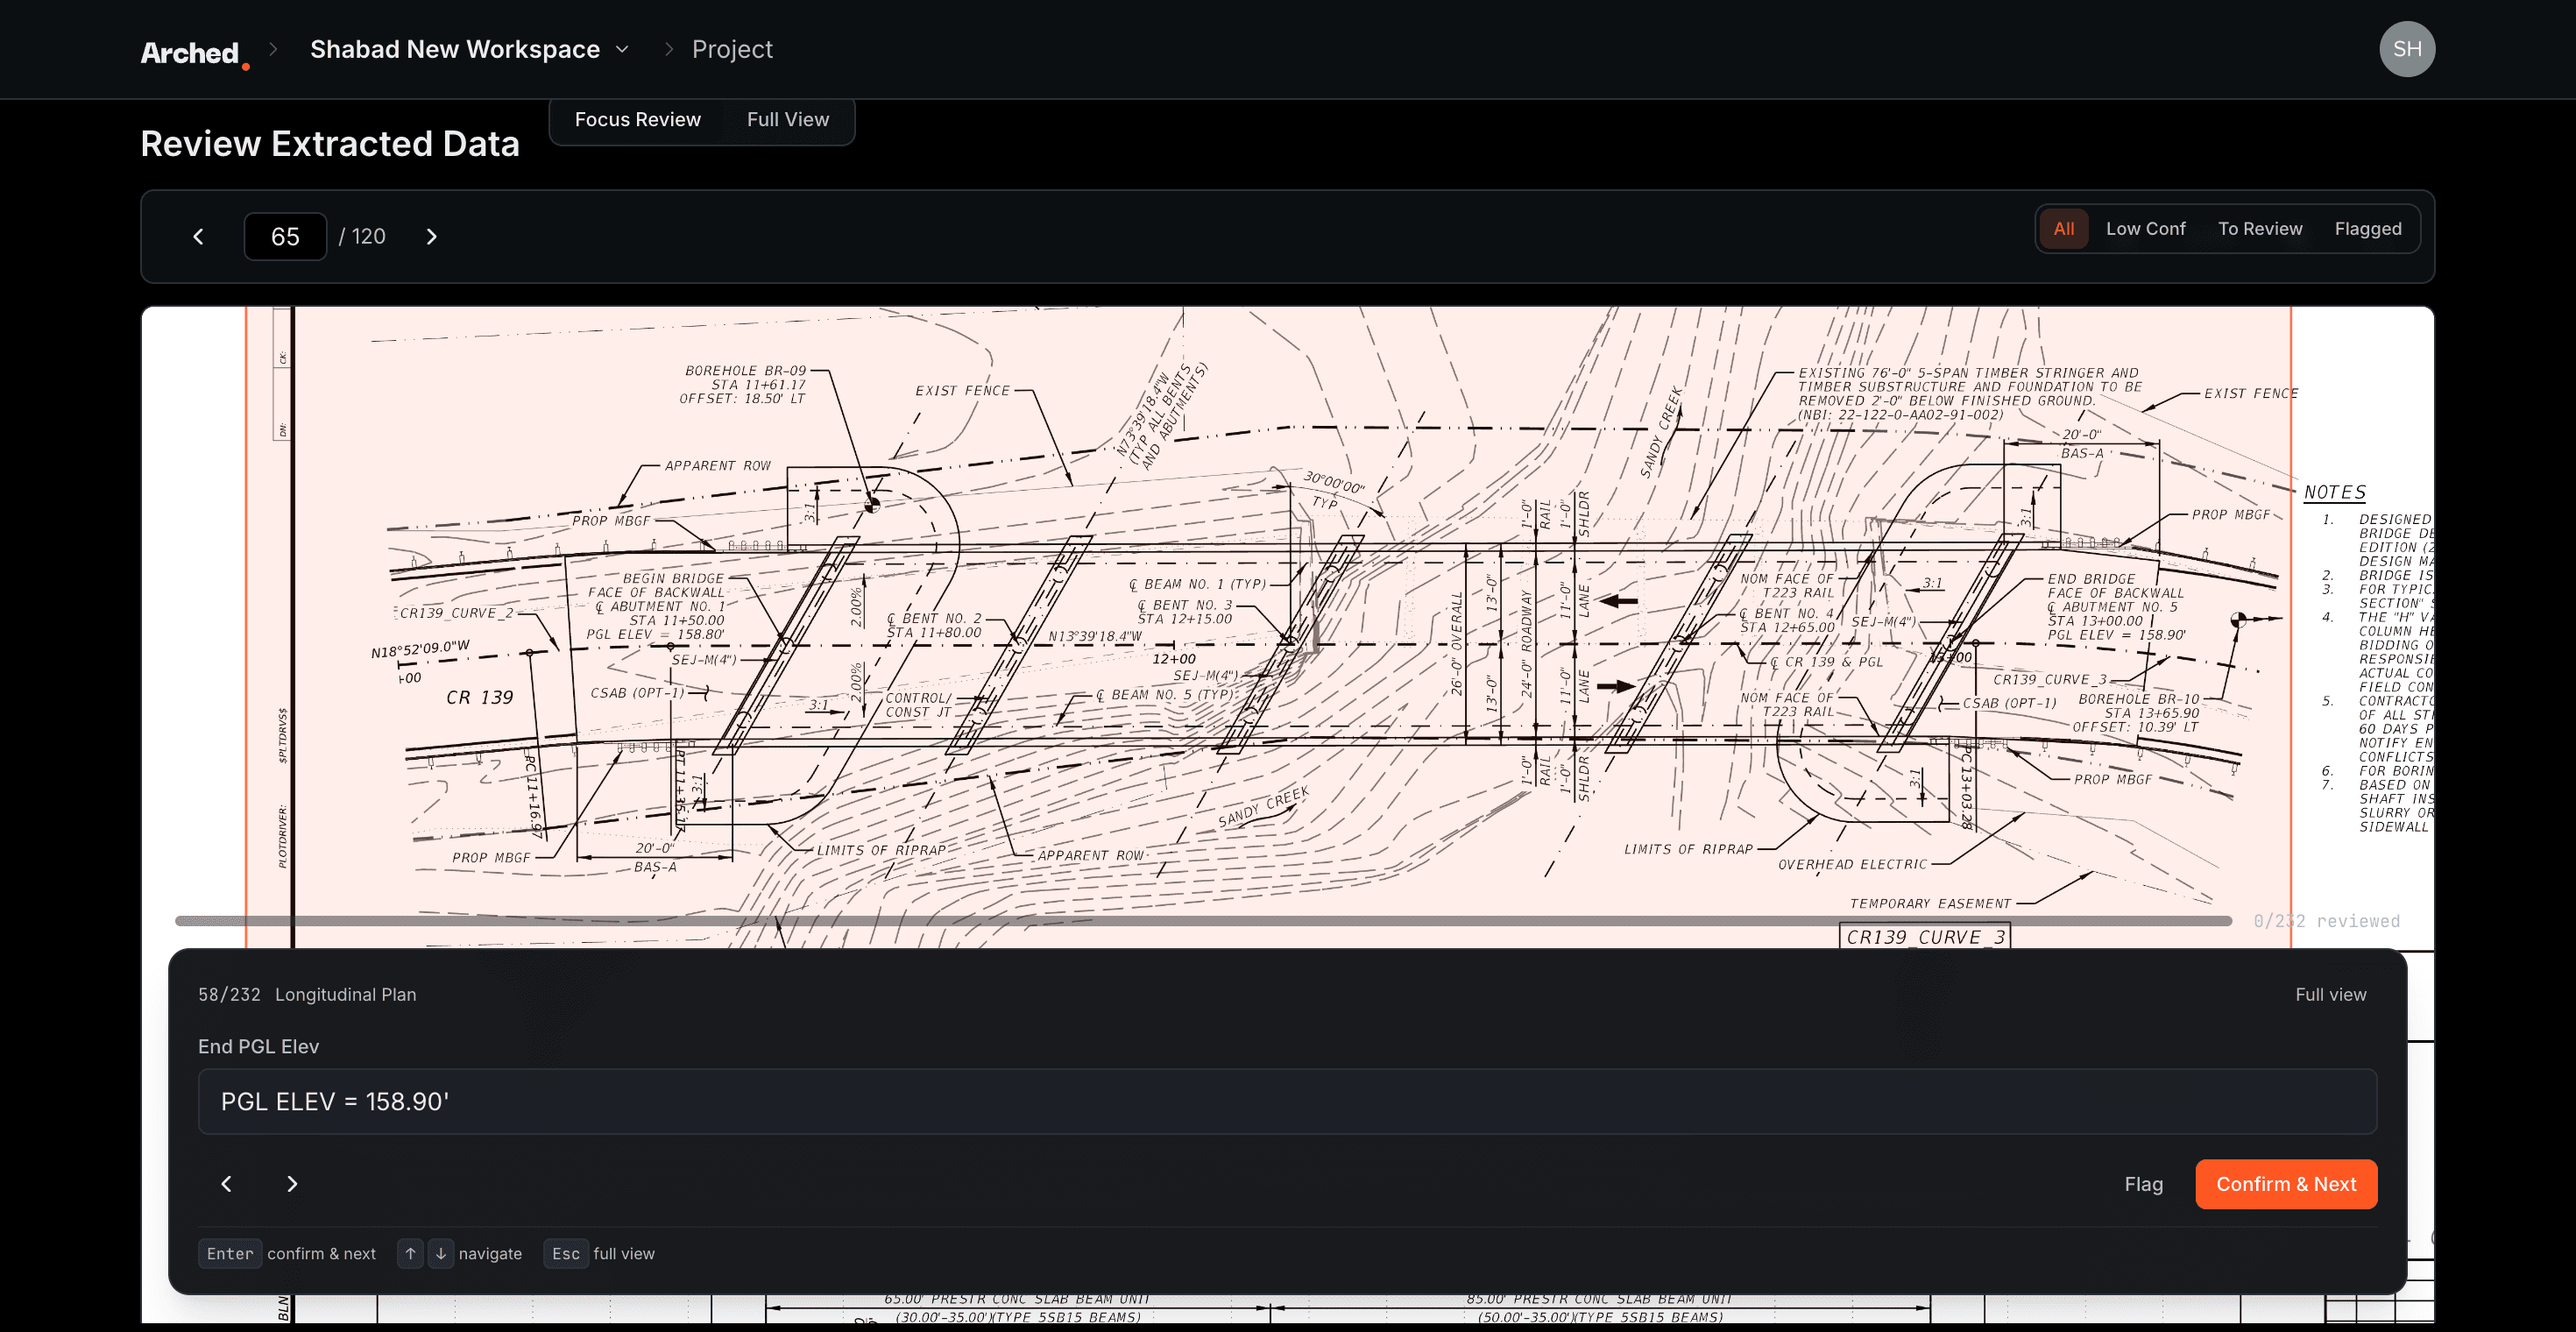Go to next page with right chevron
2576x1332 pixels.
[x=432, y=236]
